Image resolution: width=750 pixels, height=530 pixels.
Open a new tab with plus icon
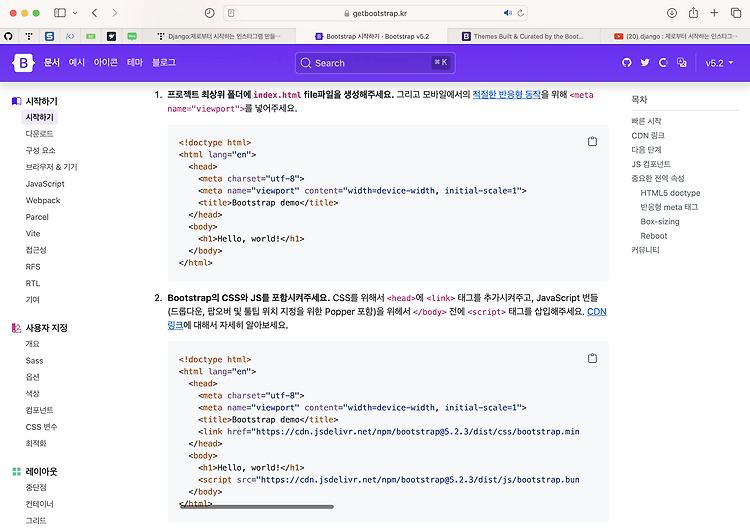[x=714, y=13]
